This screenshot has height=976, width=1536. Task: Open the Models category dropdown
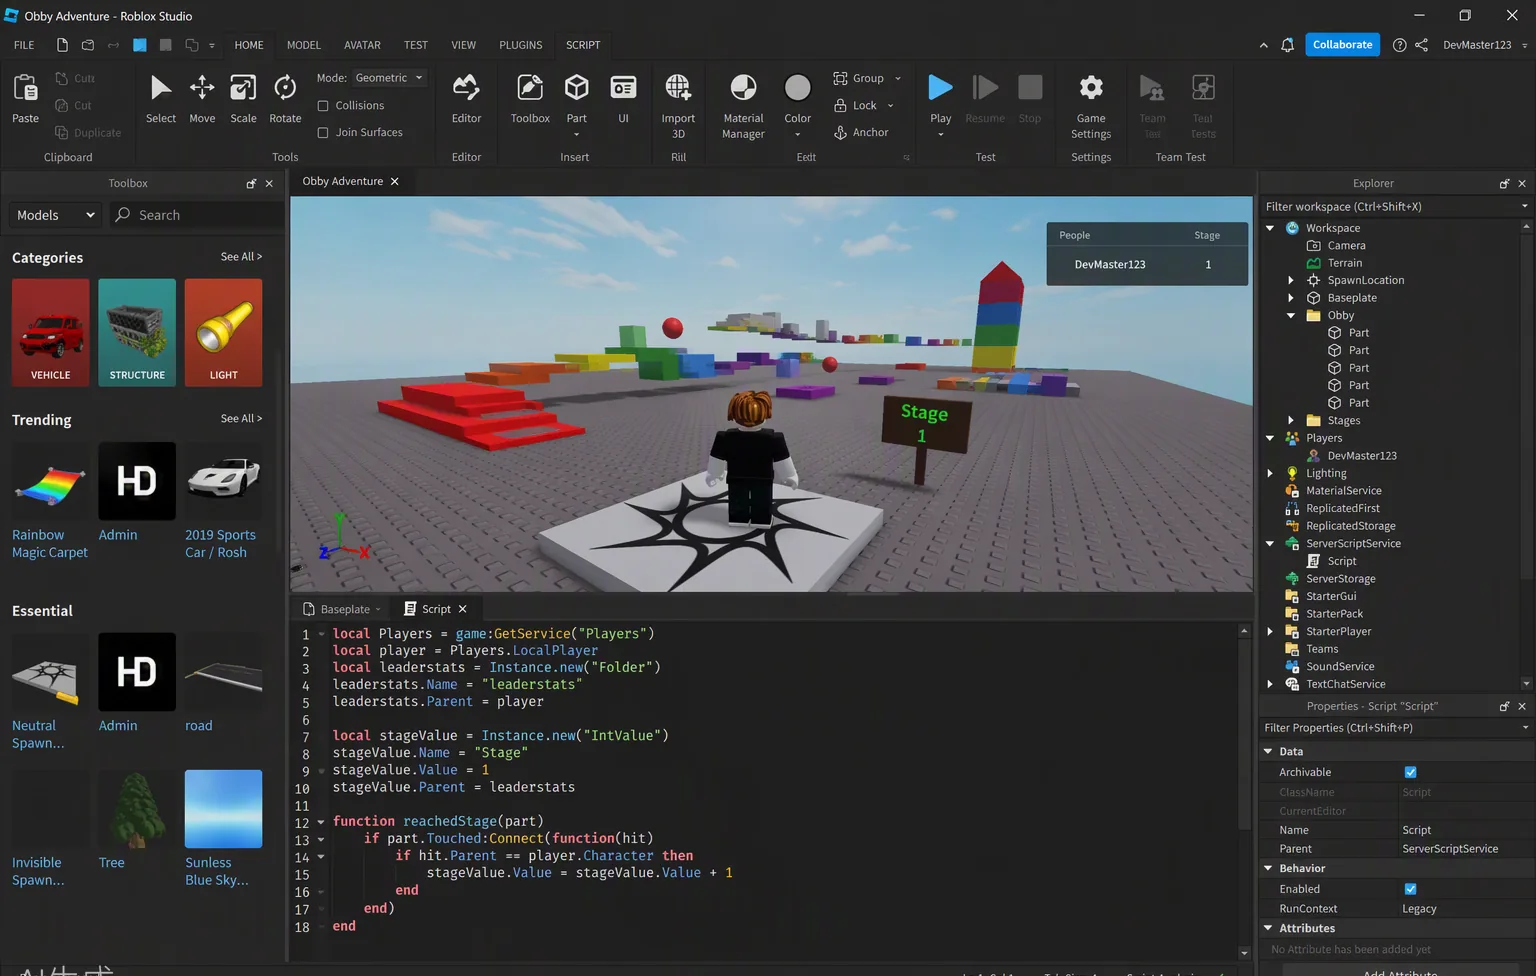pyautogui.click(x=56, y=215)
